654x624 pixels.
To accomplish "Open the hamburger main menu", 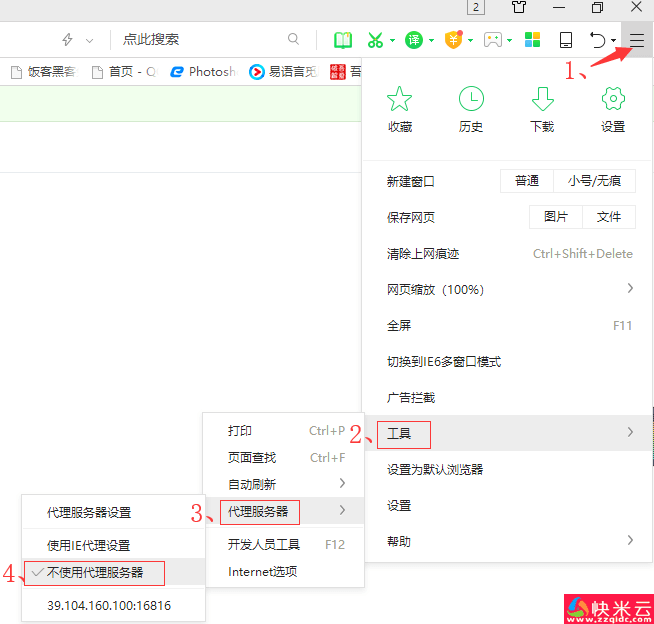I will [637, 40].
